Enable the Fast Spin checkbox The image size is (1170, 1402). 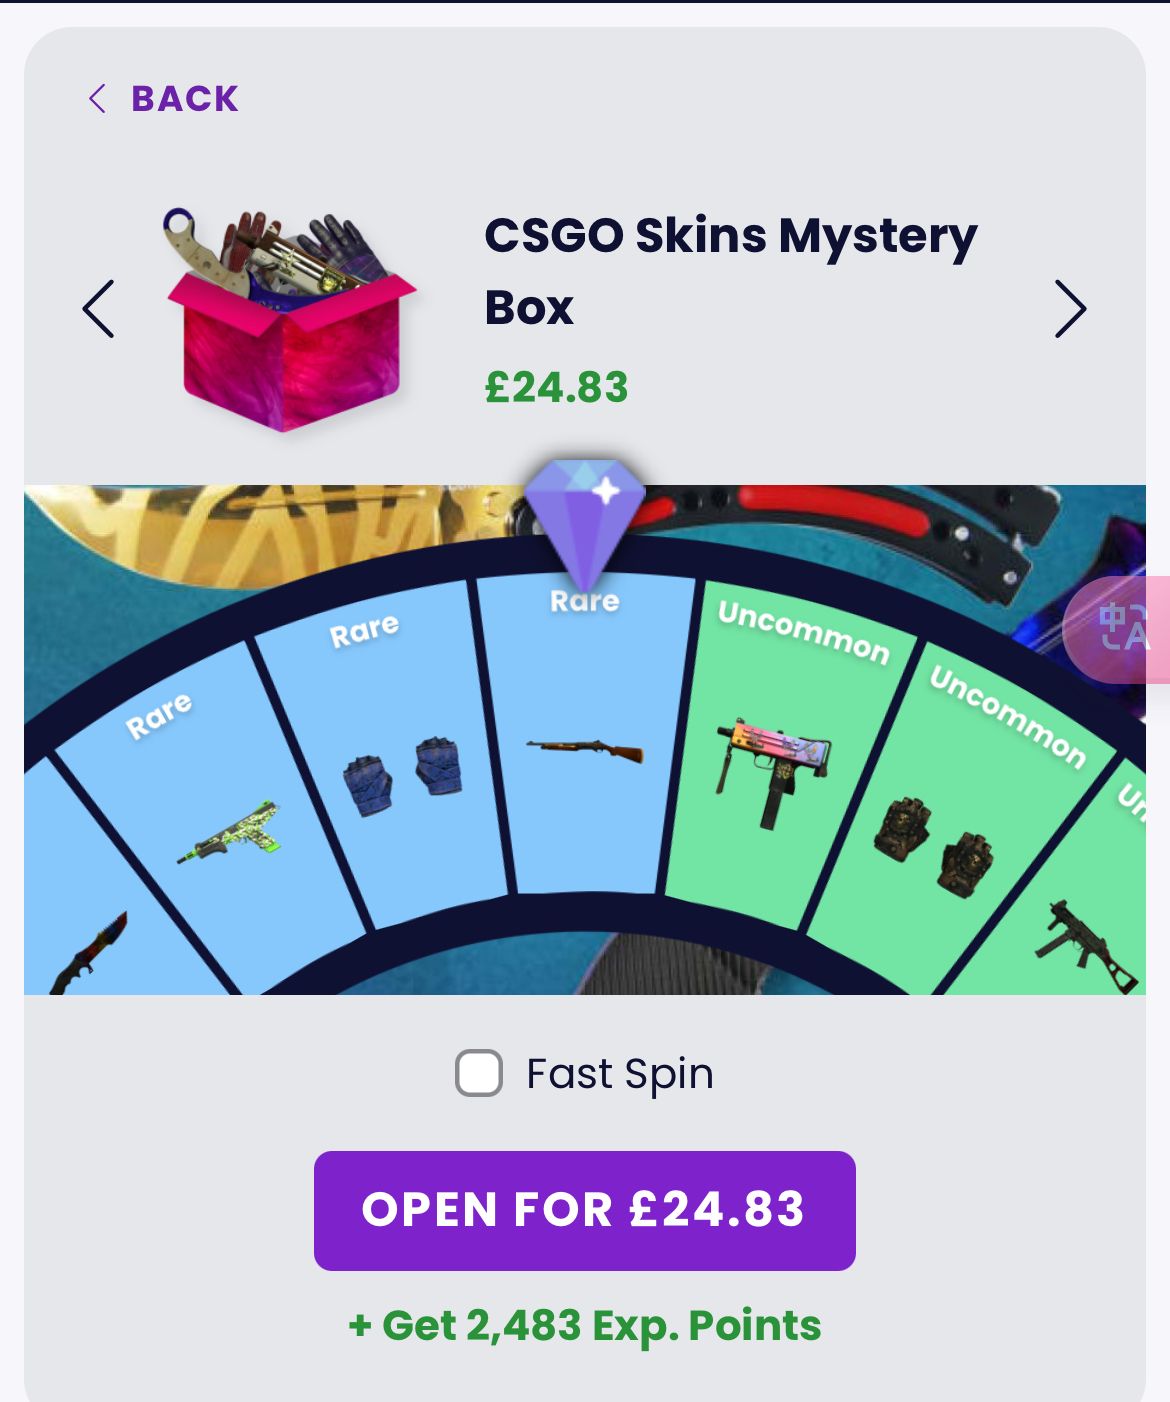click(x=479, y=1073)
